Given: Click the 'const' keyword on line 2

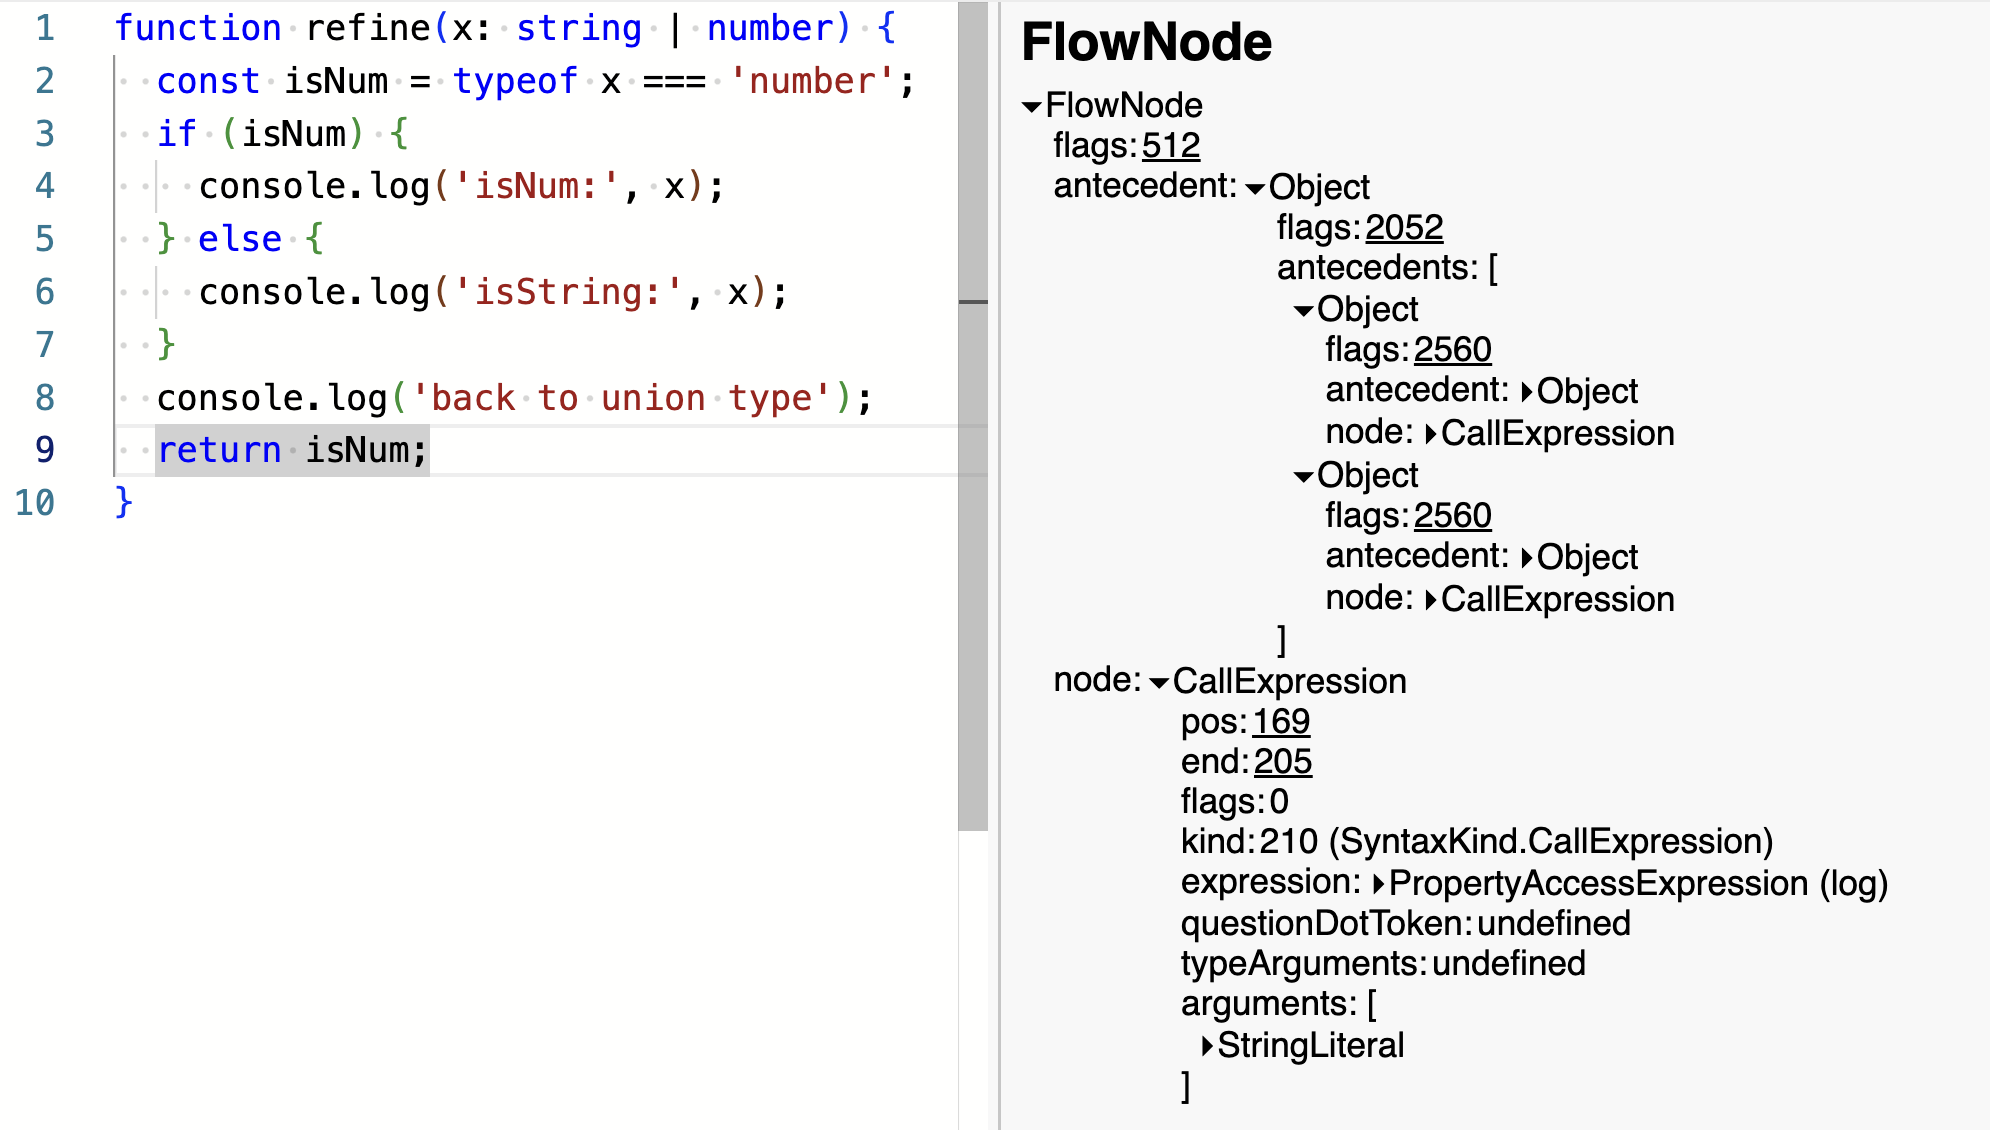Looking at the screenshot, I should pyautogui.click(x=208, y=81).
